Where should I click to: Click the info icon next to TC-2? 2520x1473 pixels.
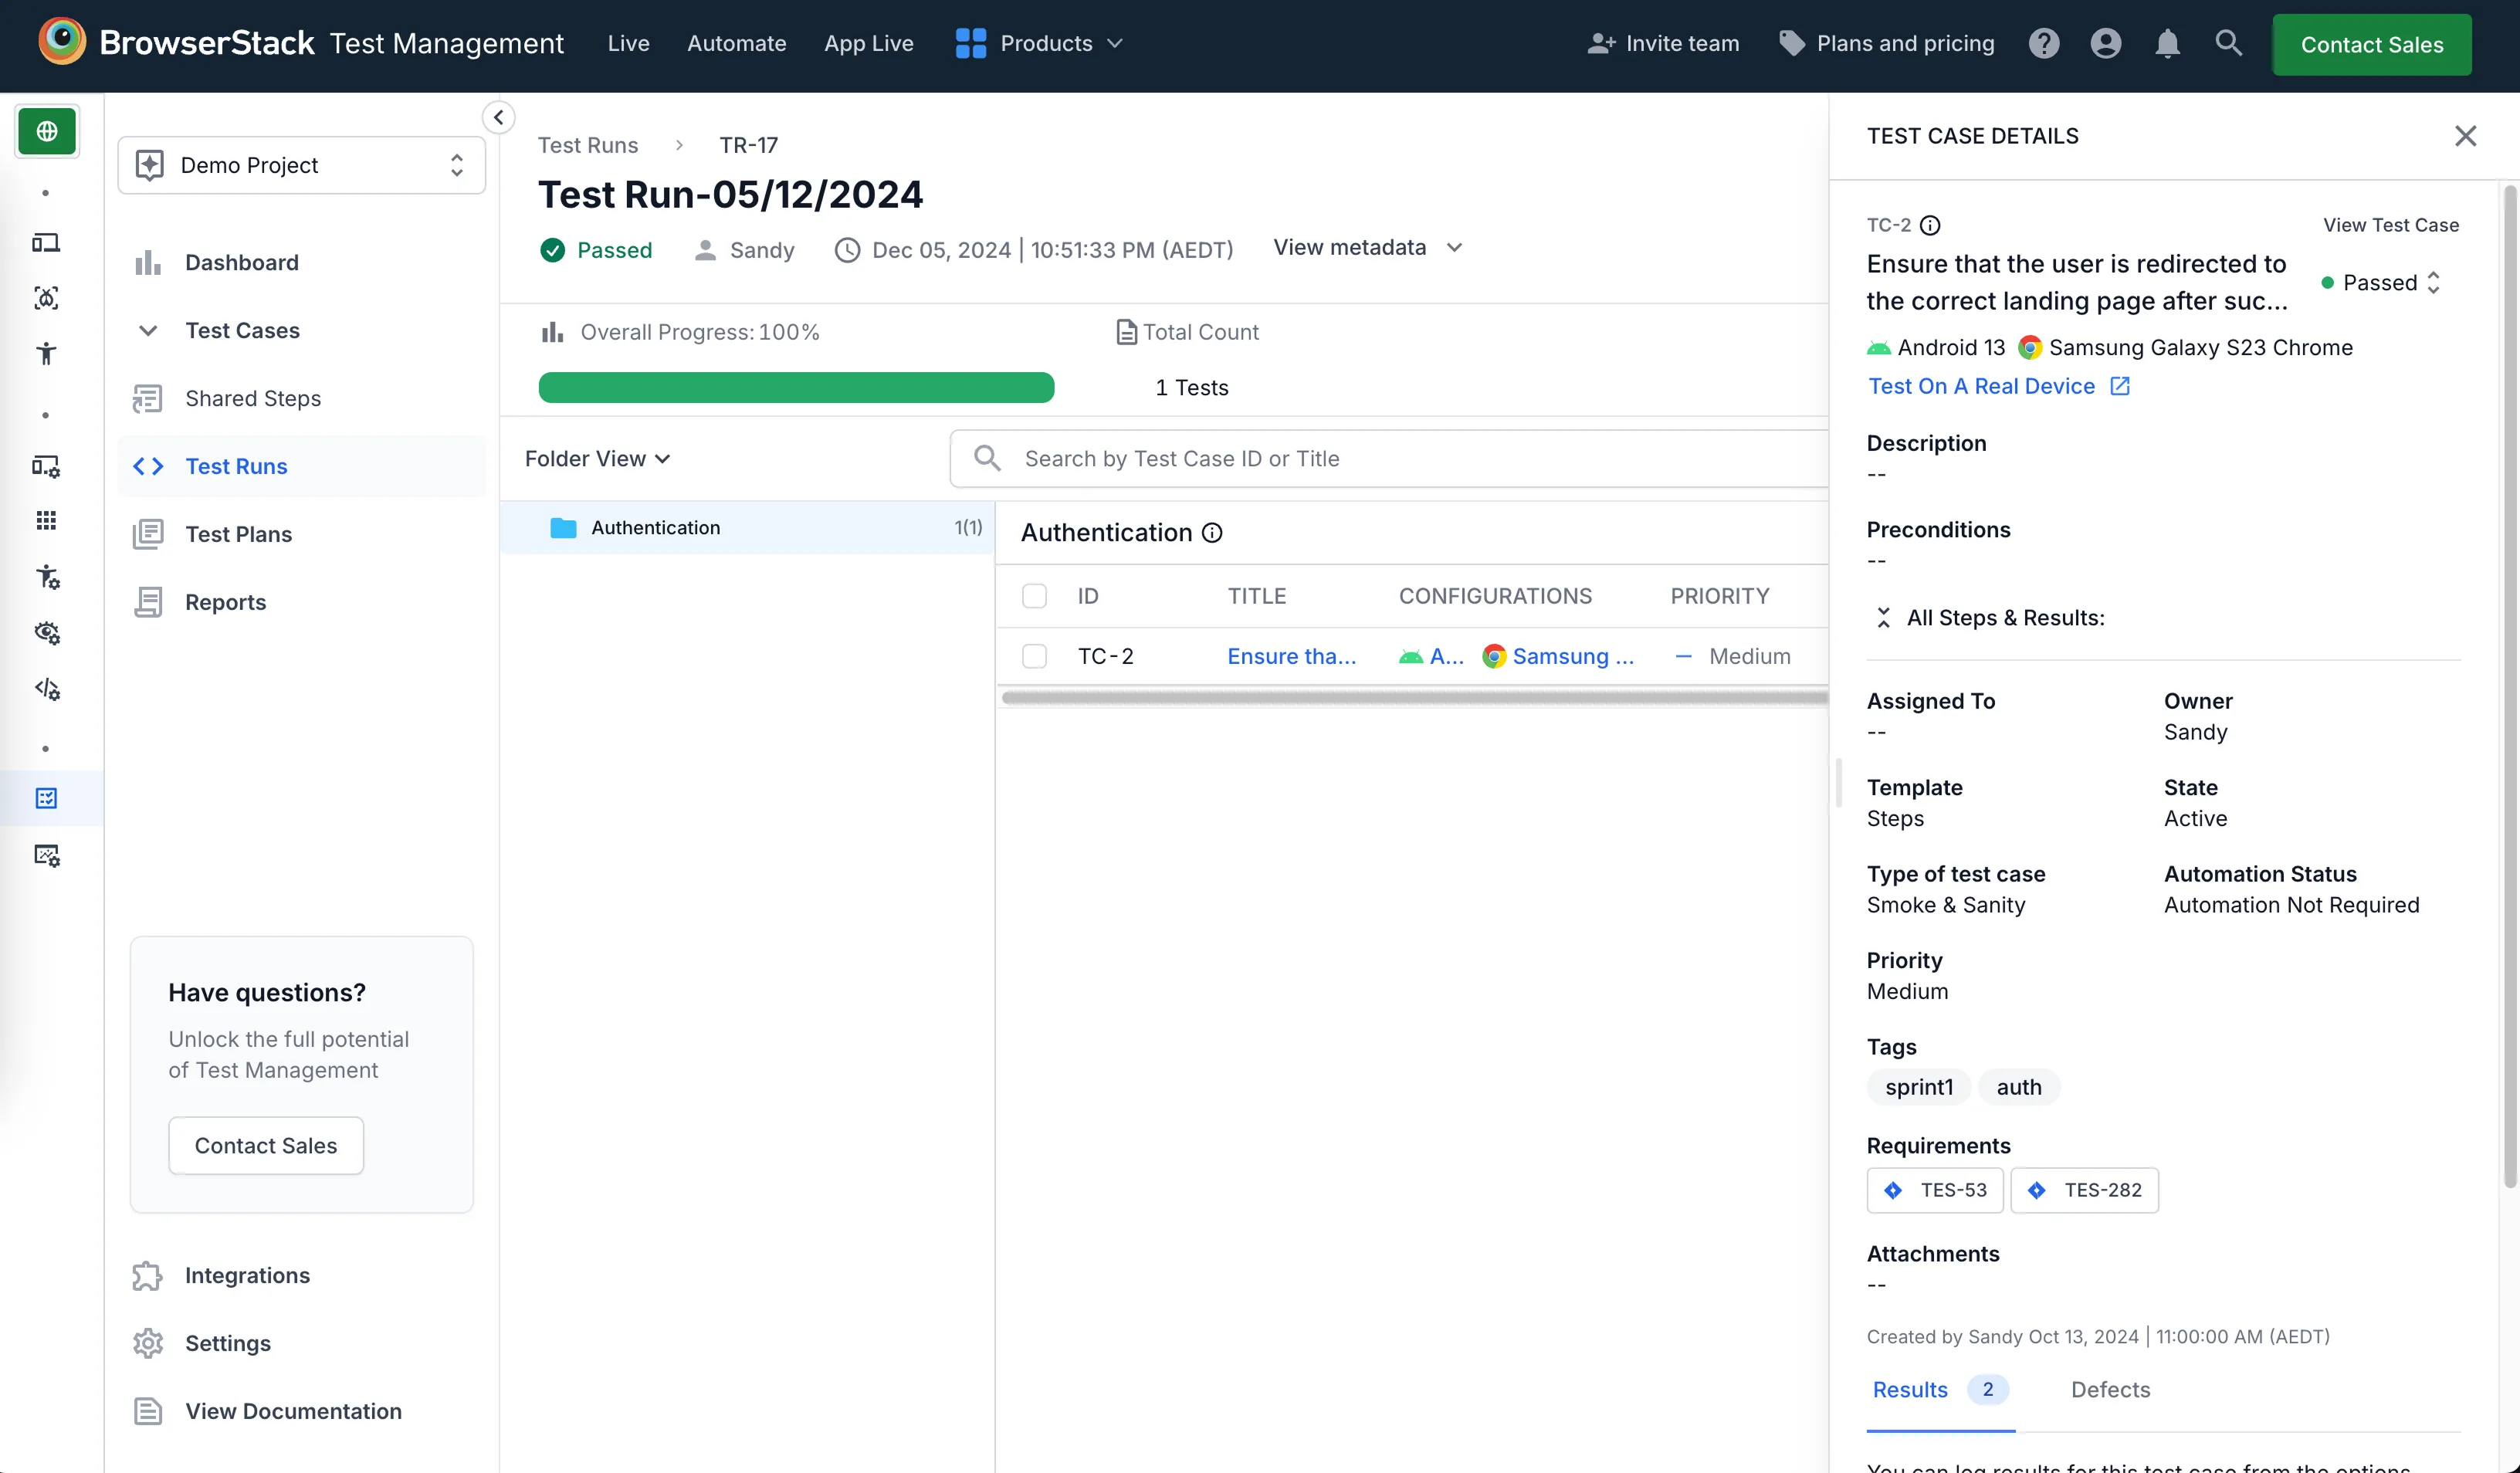click(x=1930, y=225)
